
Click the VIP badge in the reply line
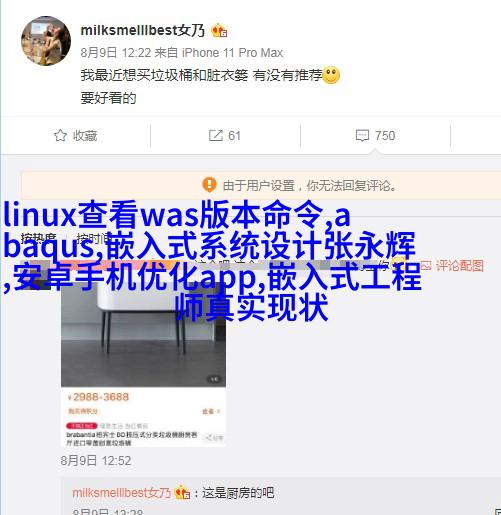pyautogui.click(x=182, y=492)
